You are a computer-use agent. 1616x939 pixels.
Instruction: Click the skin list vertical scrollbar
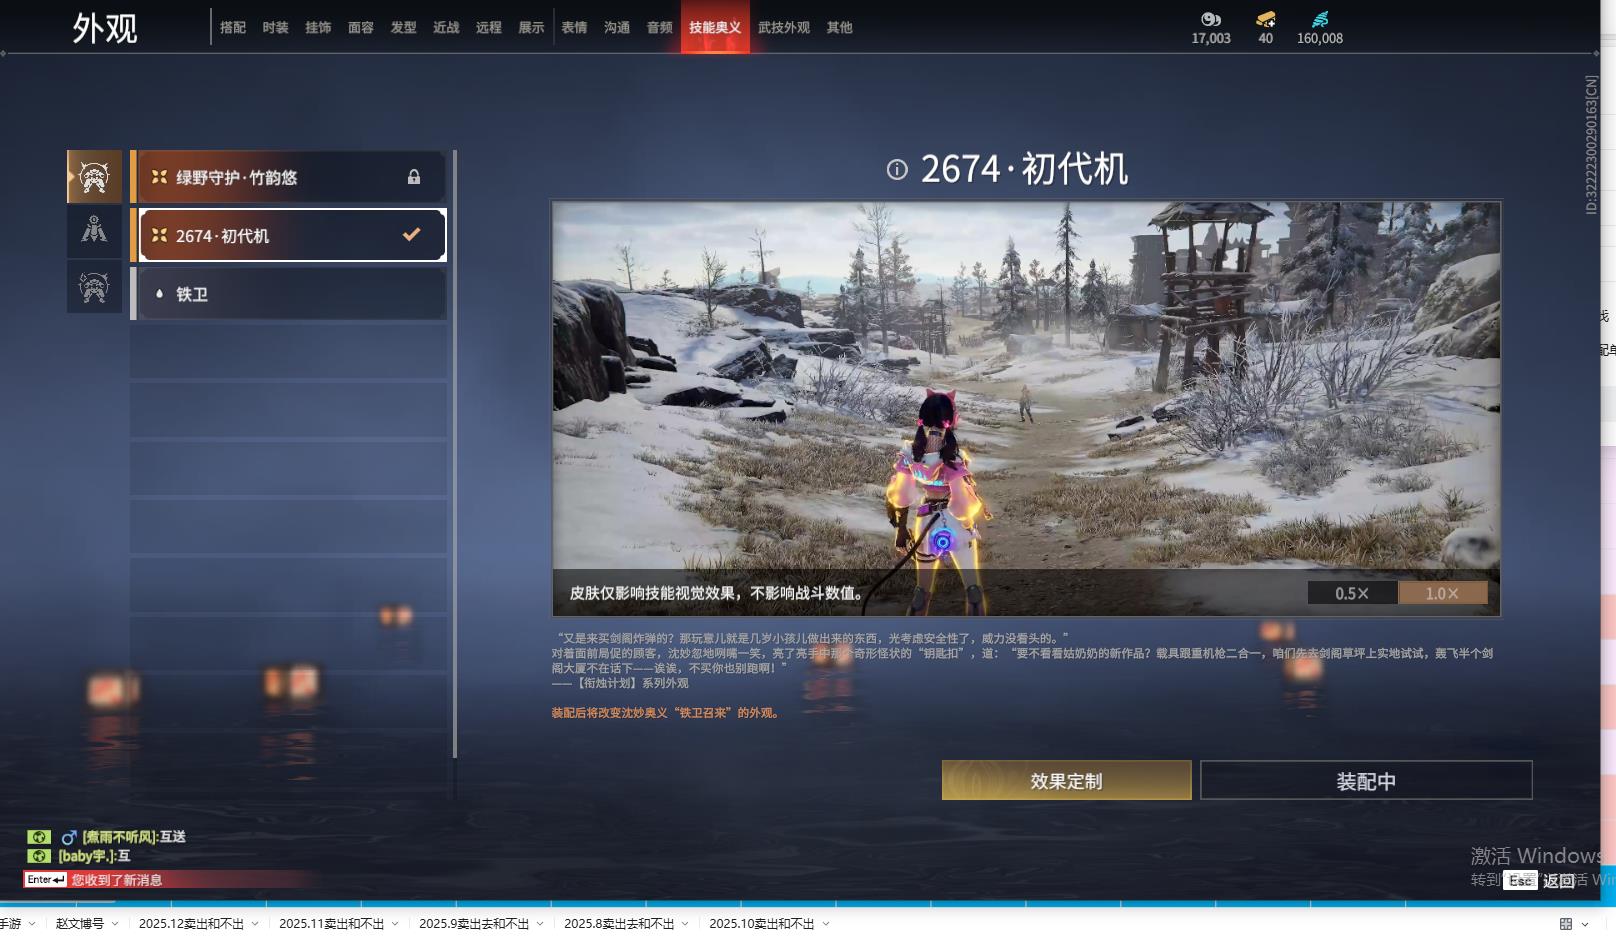pyautogui.click(x=455, y=454)
